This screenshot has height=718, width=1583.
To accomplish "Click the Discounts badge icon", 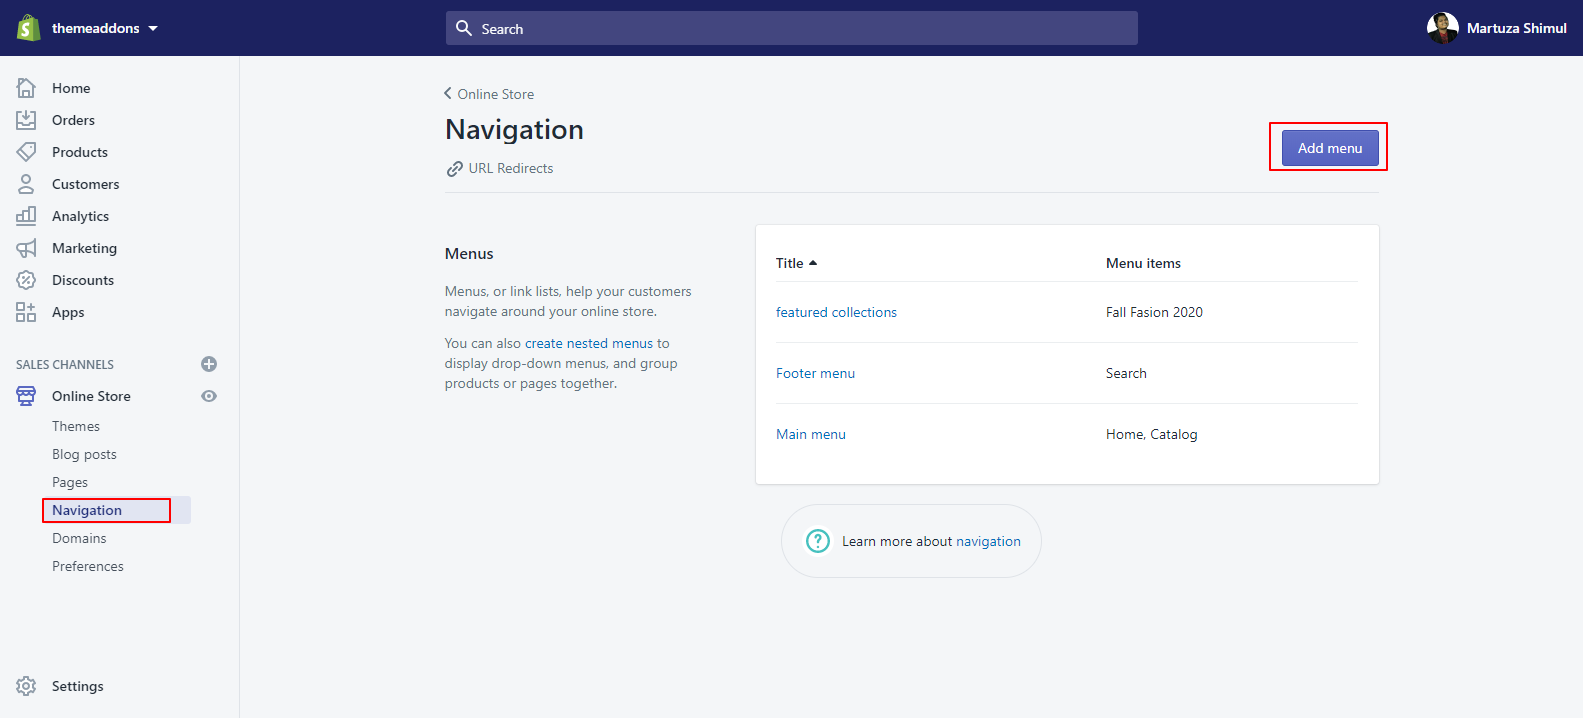I will 26,280.
